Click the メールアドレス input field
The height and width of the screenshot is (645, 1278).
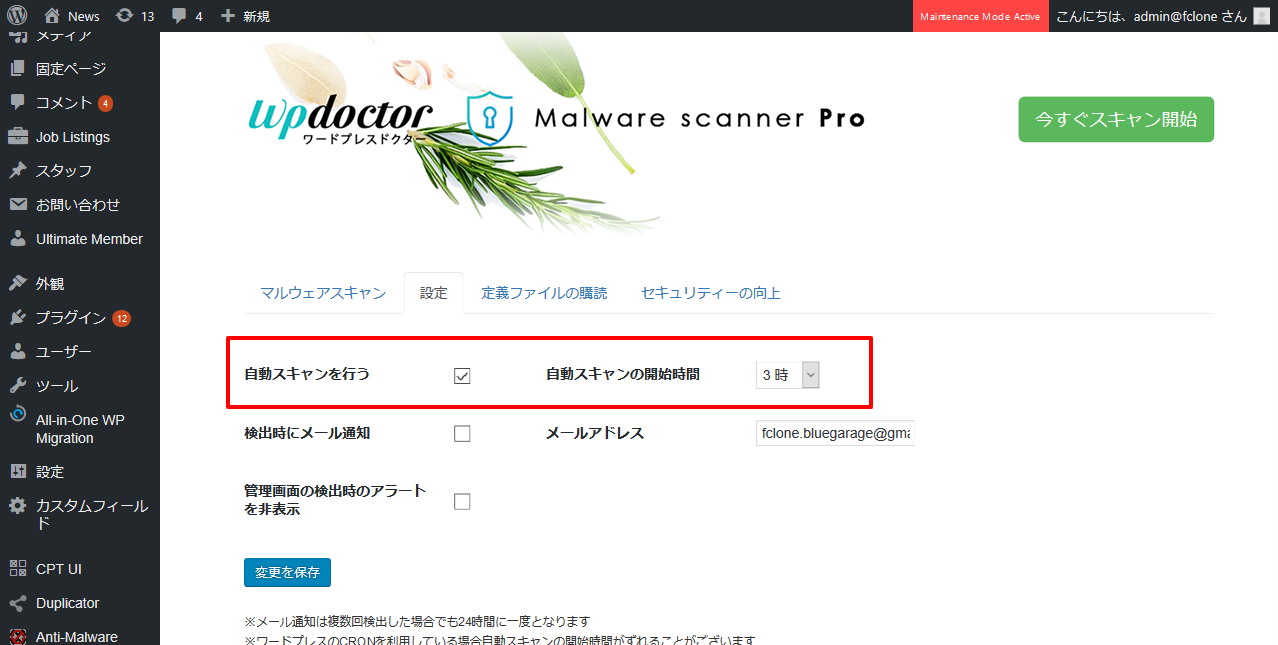pyautogui.click(x=835, y=434)
